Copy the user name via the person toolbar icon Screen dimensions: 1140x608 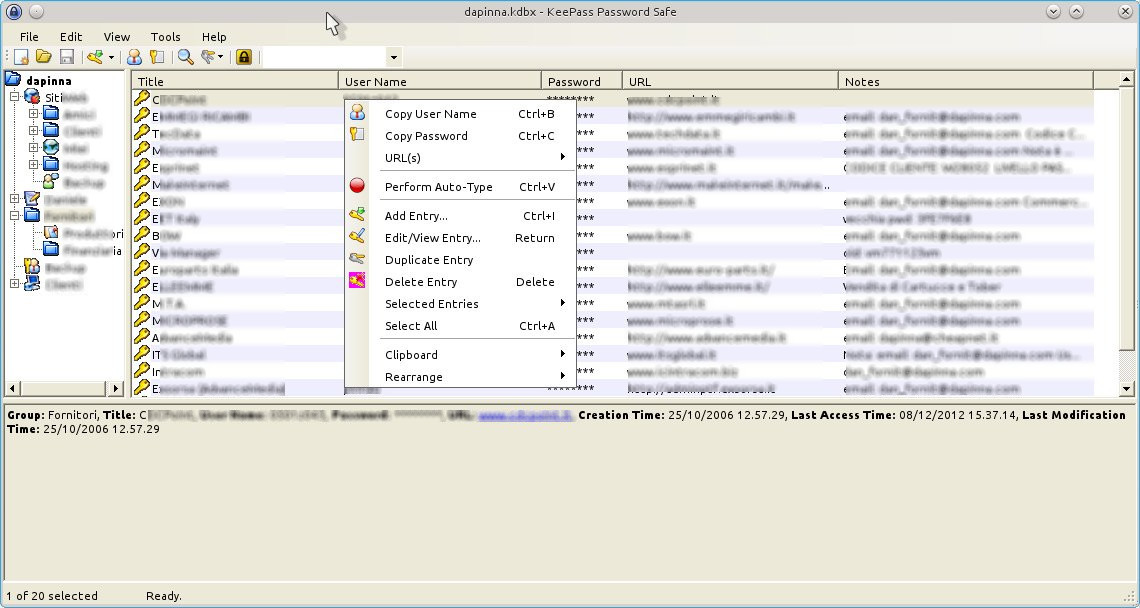[x=134, y=56]
